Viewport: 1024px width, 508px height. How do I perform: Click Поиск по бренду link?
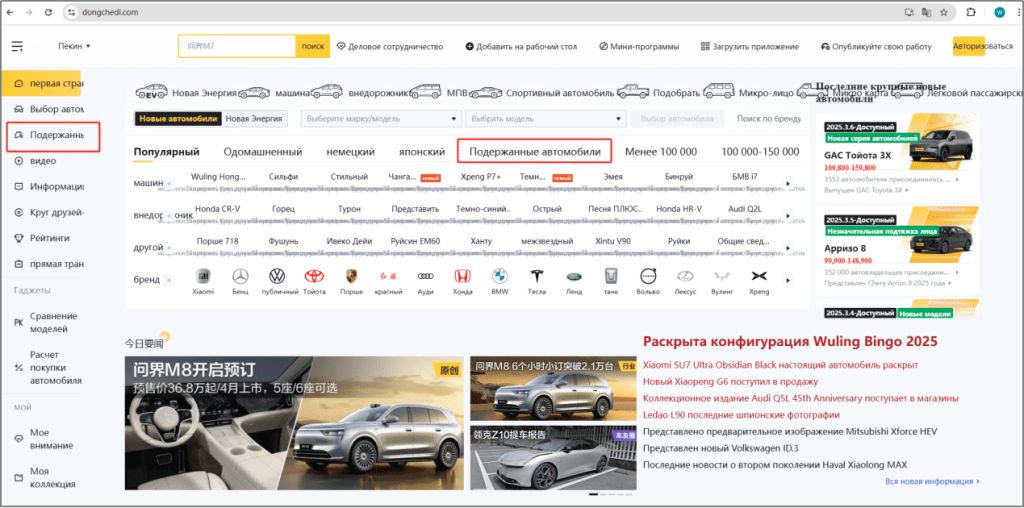(769, 119)
